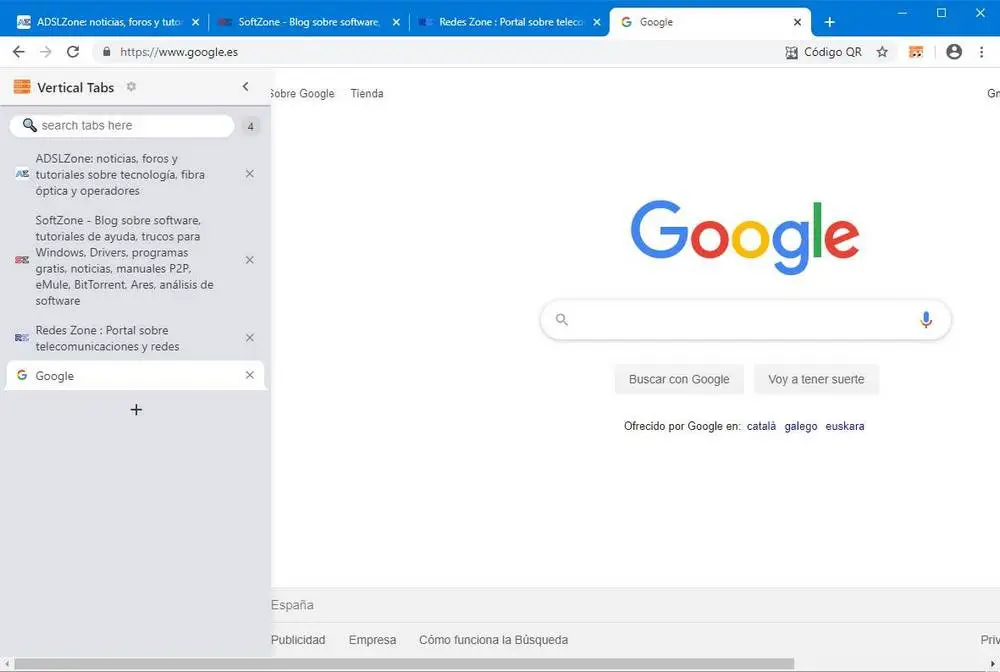
Task: Switch Google language to galego
Action: click(800, 426)
